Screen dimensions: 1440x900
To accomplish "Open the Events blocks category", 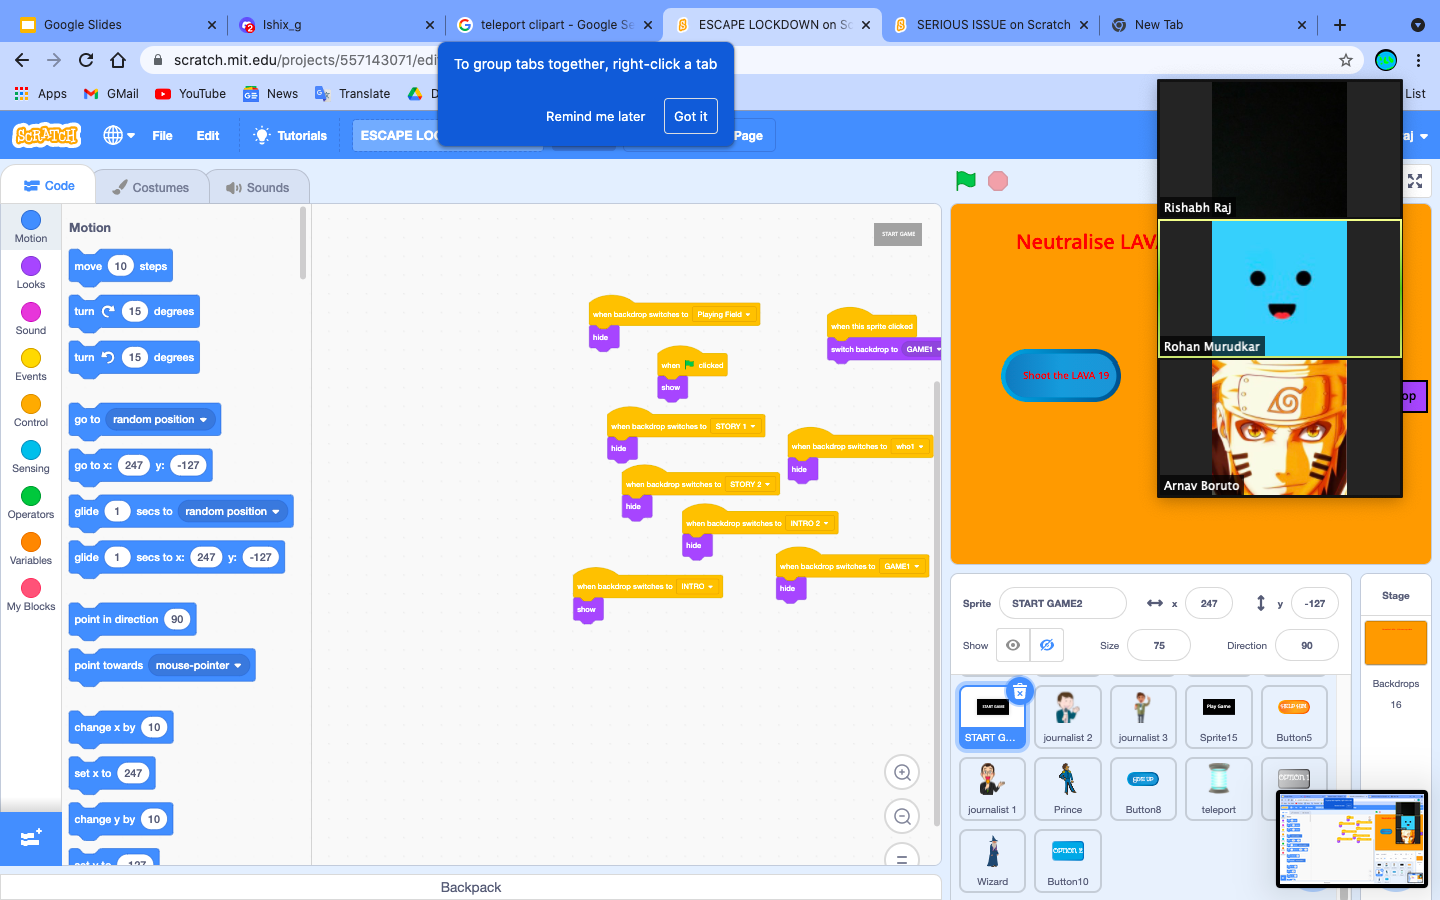I will (31, 365).
